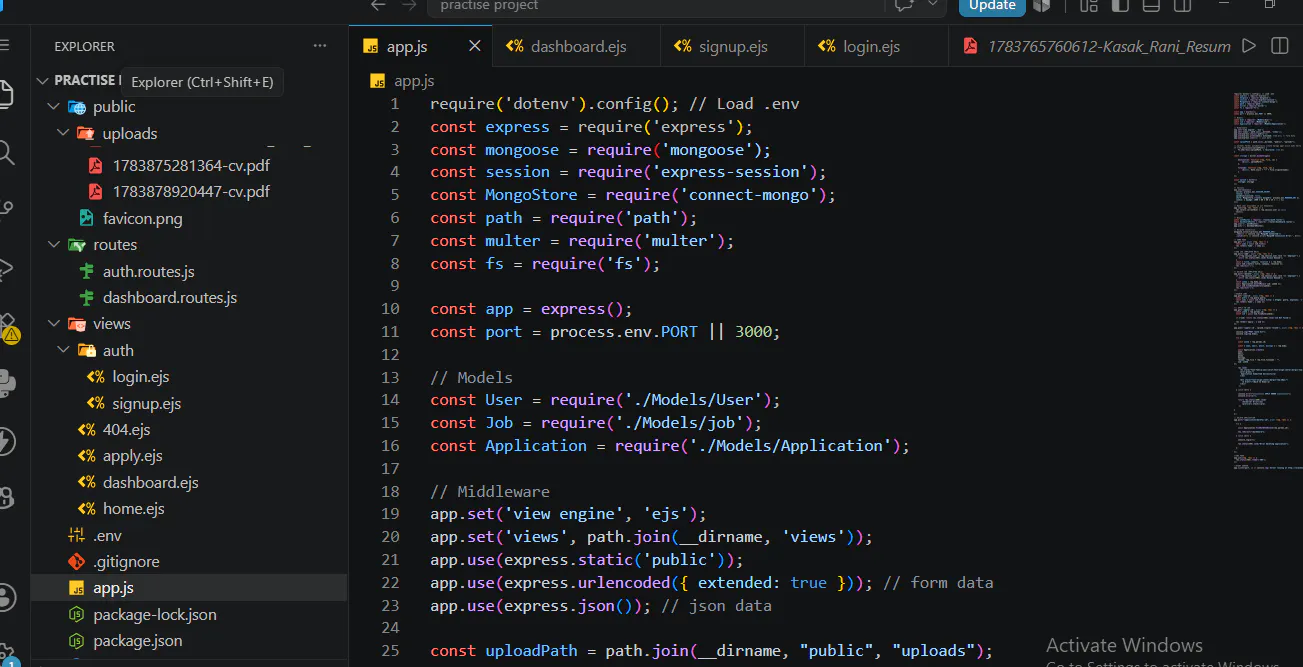Click the Go Back arrow in title bar

point(378,5)
